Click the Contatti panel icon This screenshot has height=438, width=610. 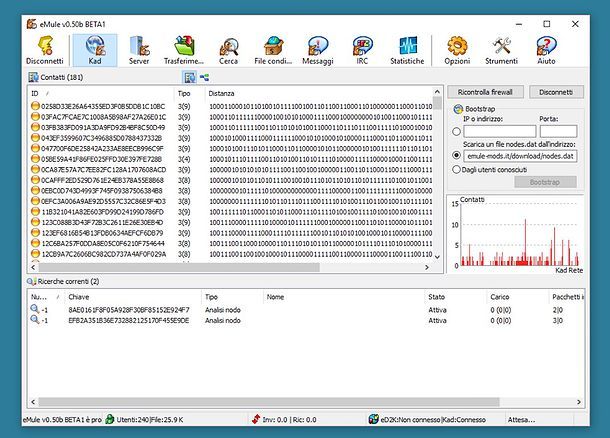pyautogui.click(x=33, y=77)
